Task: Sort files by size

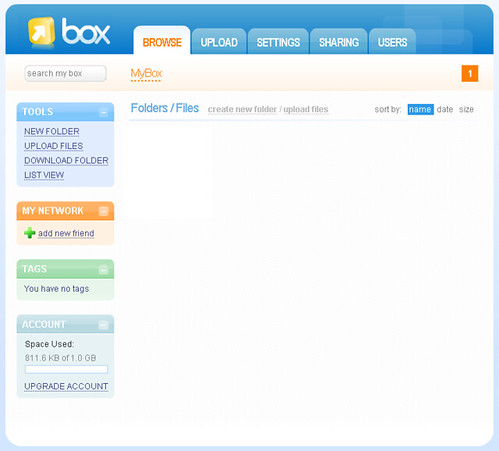Action: pyautogui.click(x=466, y=109)
